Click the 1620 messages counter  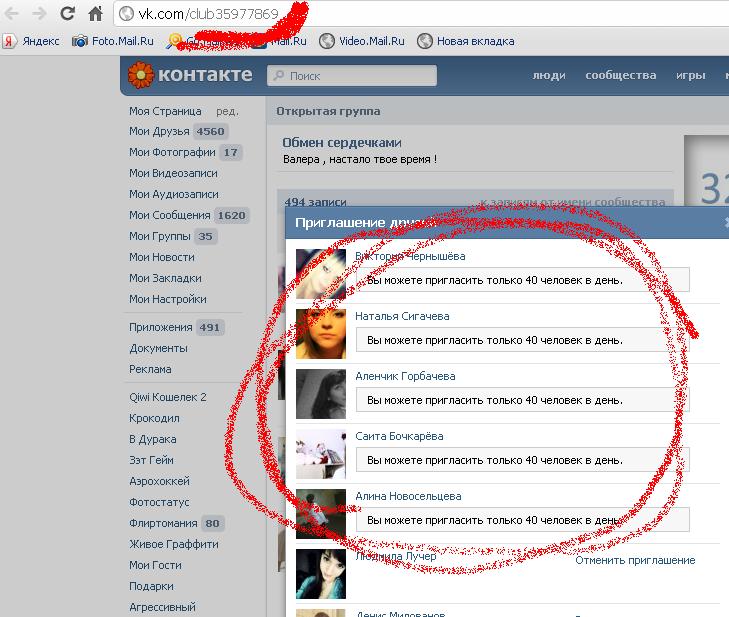point(232,215)
